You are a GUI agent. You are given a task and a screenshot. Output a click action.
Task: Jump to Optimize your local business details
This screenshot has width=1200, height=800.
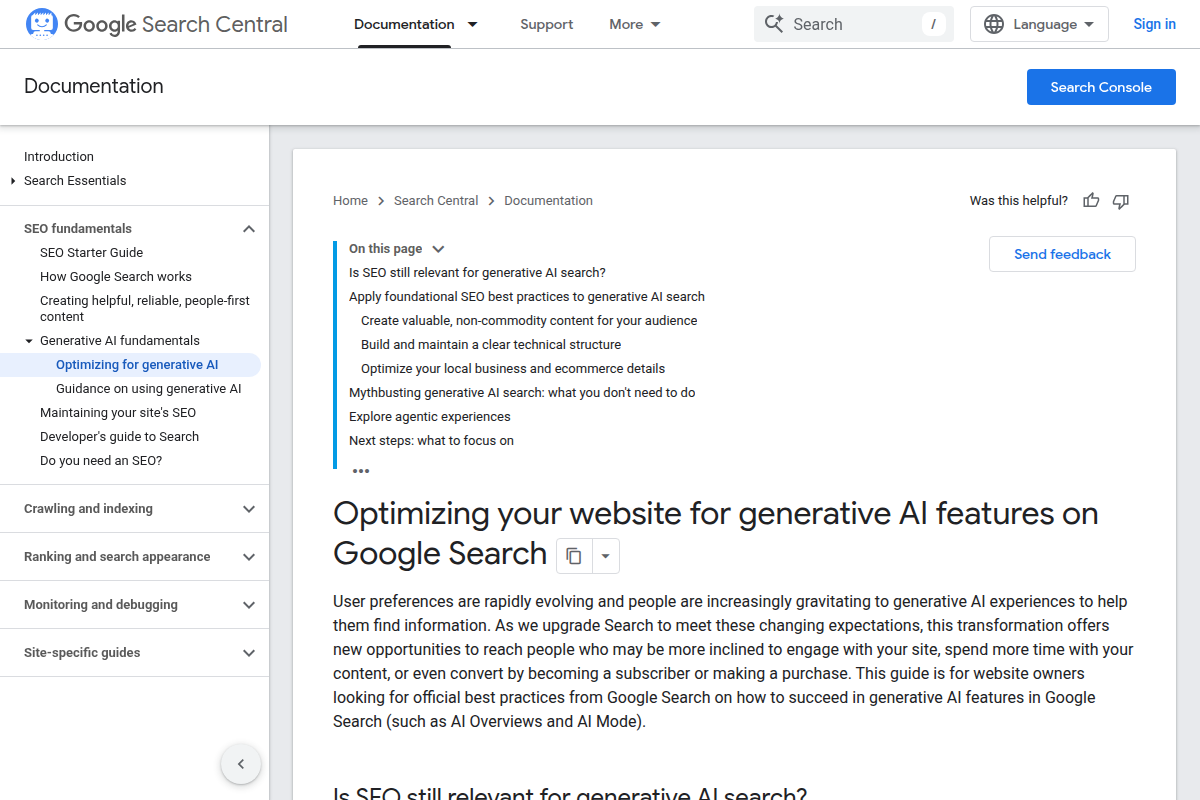pyautogui.click(x=513, y=369)
